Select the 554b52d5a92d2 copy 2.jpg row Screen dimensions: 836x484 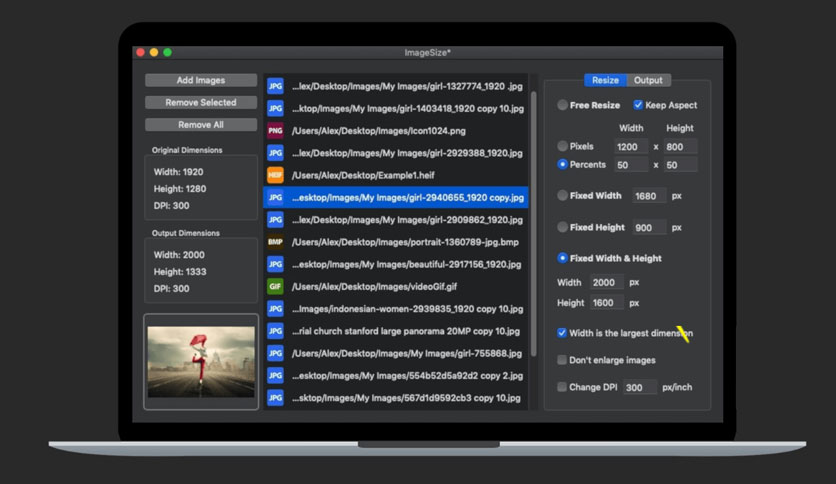(396, 376)
